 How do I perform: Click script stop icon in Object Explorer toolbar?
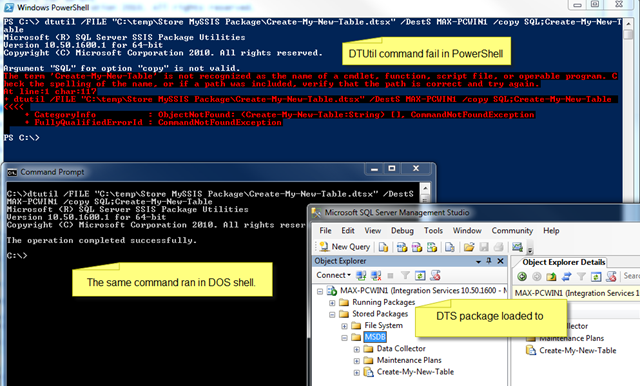tap(435, 276)
